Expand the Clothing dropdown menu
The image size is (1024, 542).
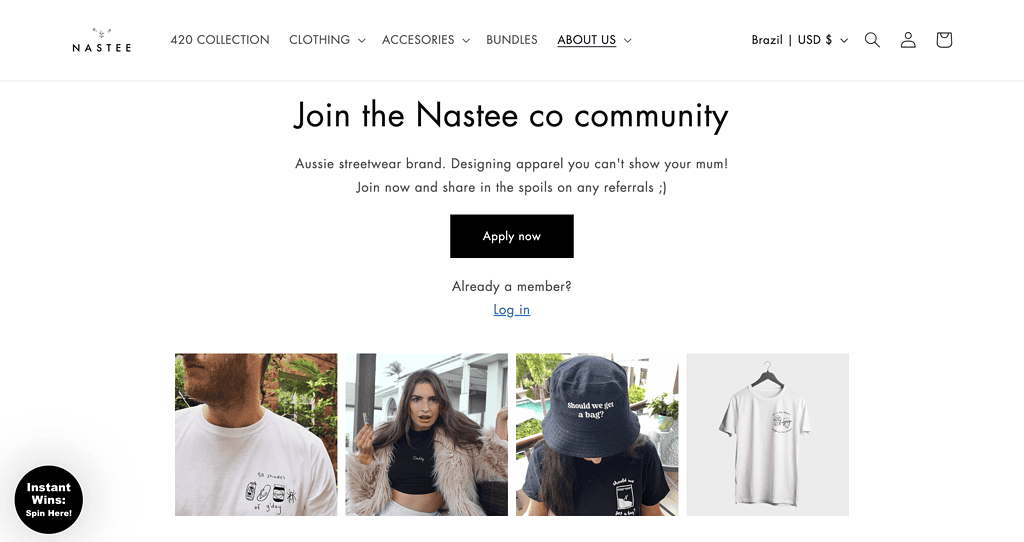pos(327,40)
